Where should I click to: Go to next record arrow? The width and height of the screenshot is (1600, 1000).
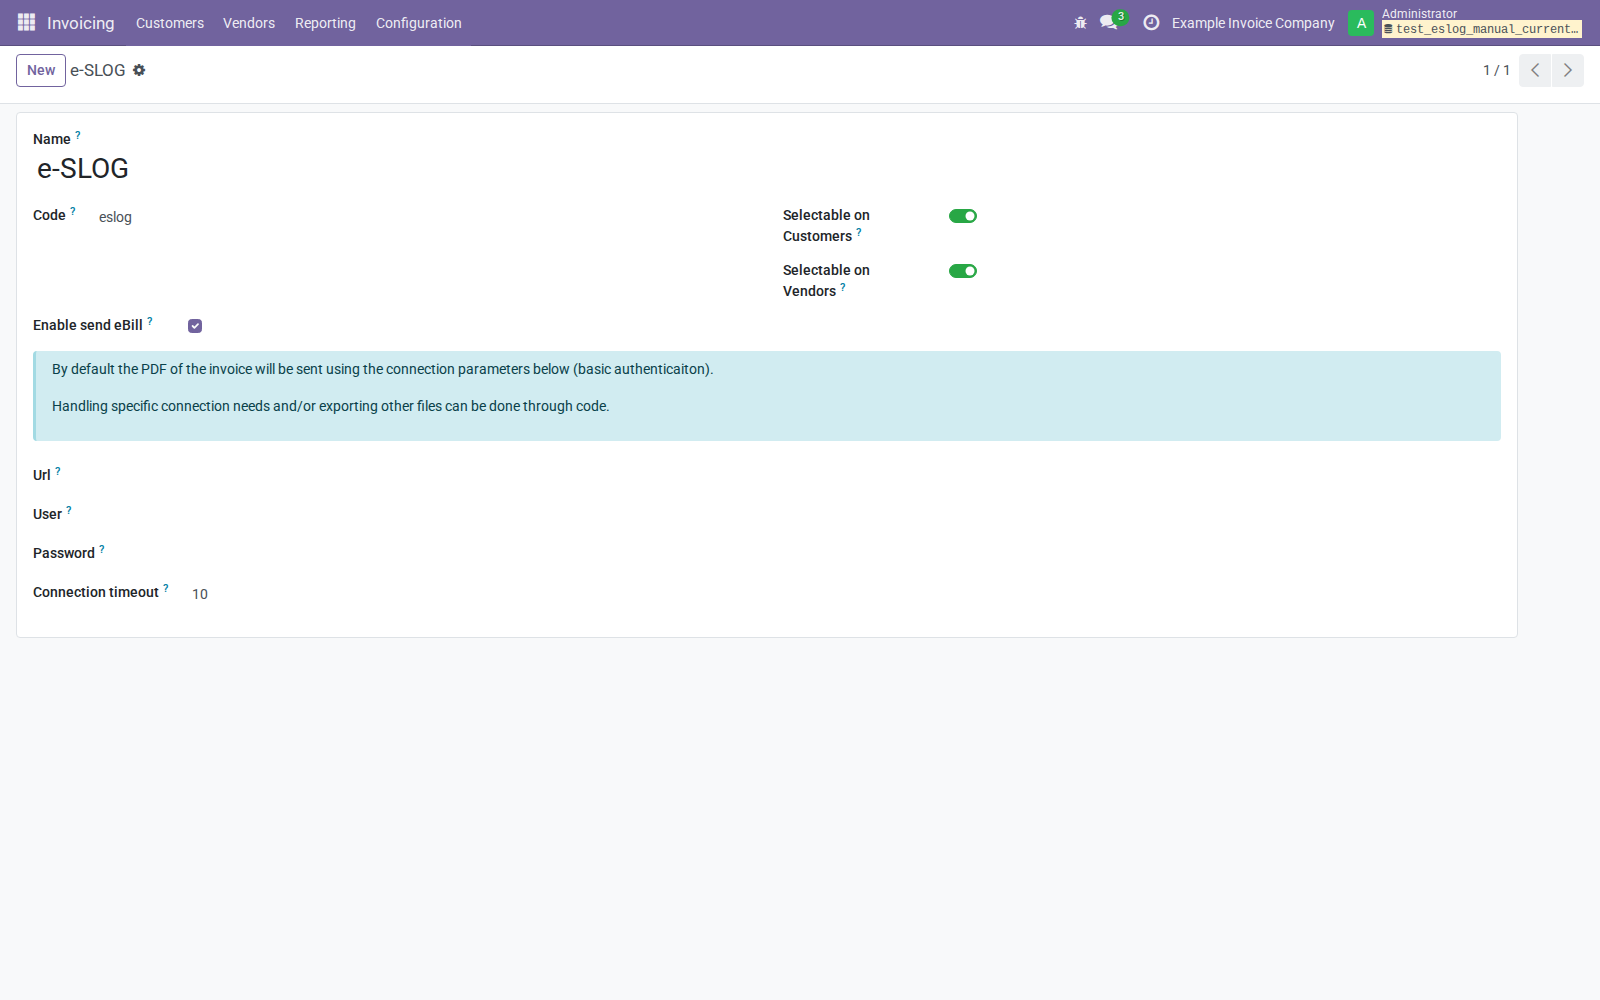[x=1567, y=70]
